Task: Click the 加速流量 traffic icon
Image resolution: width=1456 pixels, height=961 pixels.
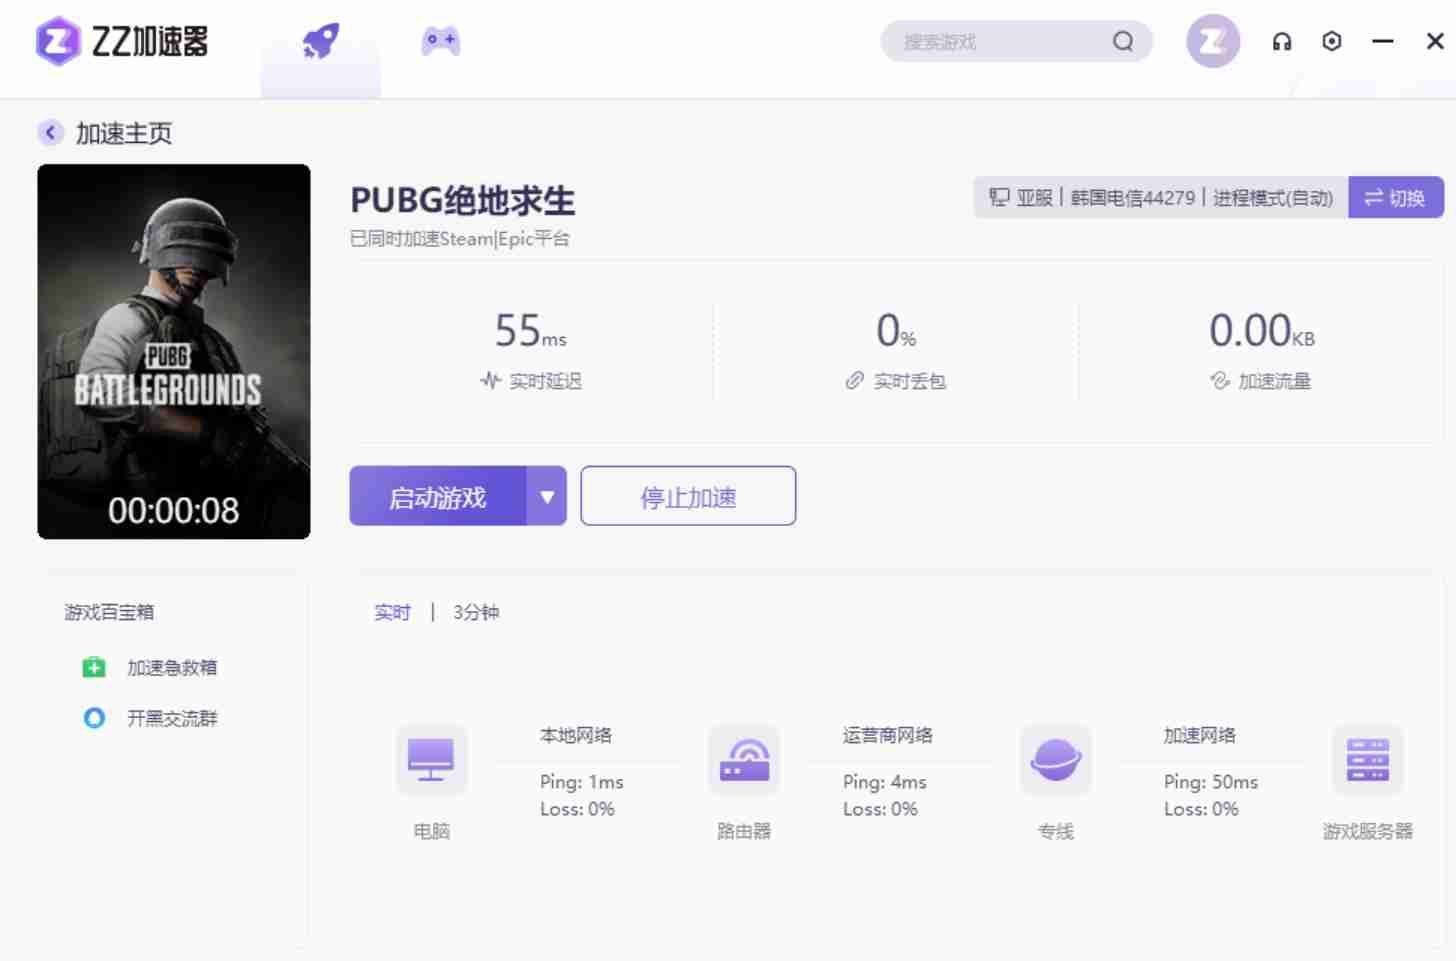Action: point(1219,381)
